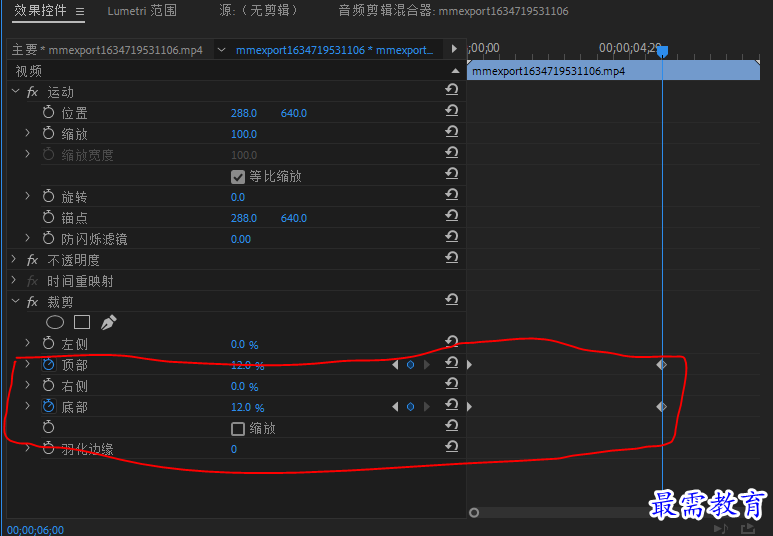This screenshot has width=773, height=536.
Task: Reset the 顶部 crop parameter
Action: (452, 363)
